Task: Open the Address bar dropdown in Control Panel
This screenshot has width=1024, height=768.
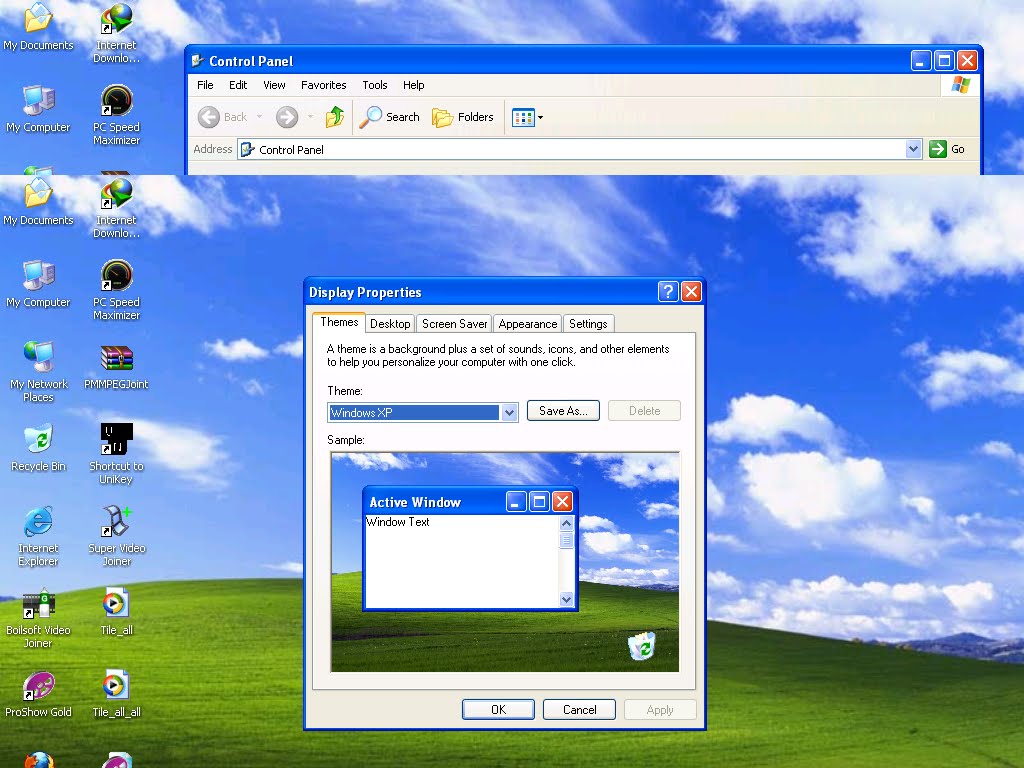Action: 913,149
